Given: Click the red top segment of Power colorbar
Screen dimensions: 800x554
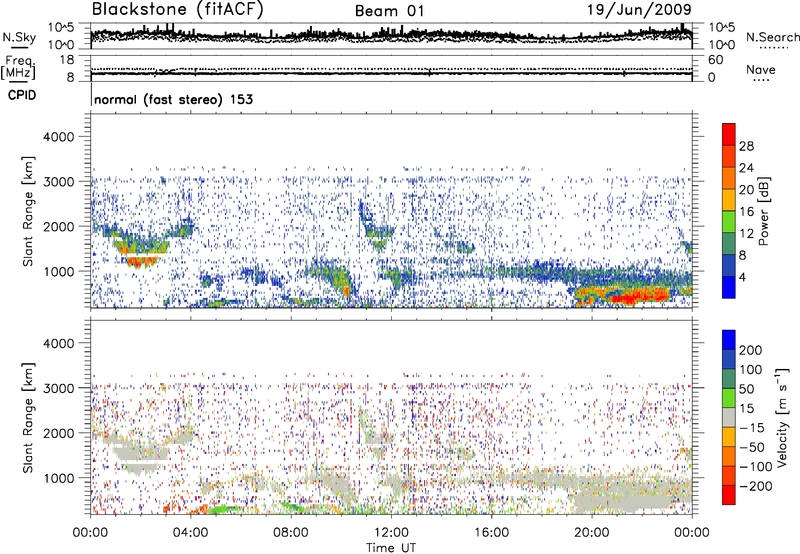Looking at the screenshot, I should click(729, 134).
